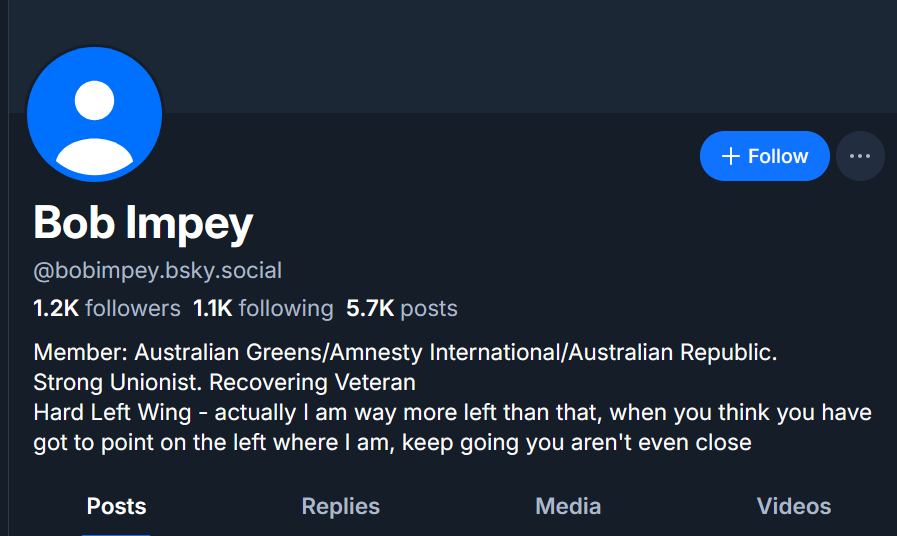Click the @bobimpey.bsky.social handle
The height and width of the screenshot is (536, 897).
pos(158,270)
